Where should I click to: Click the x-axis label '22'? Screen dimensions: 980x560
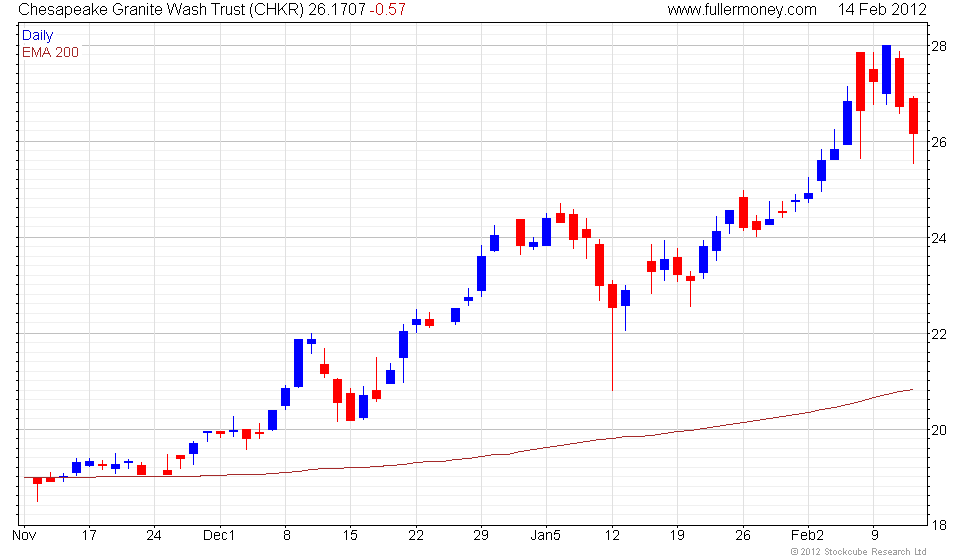[416, 536]
